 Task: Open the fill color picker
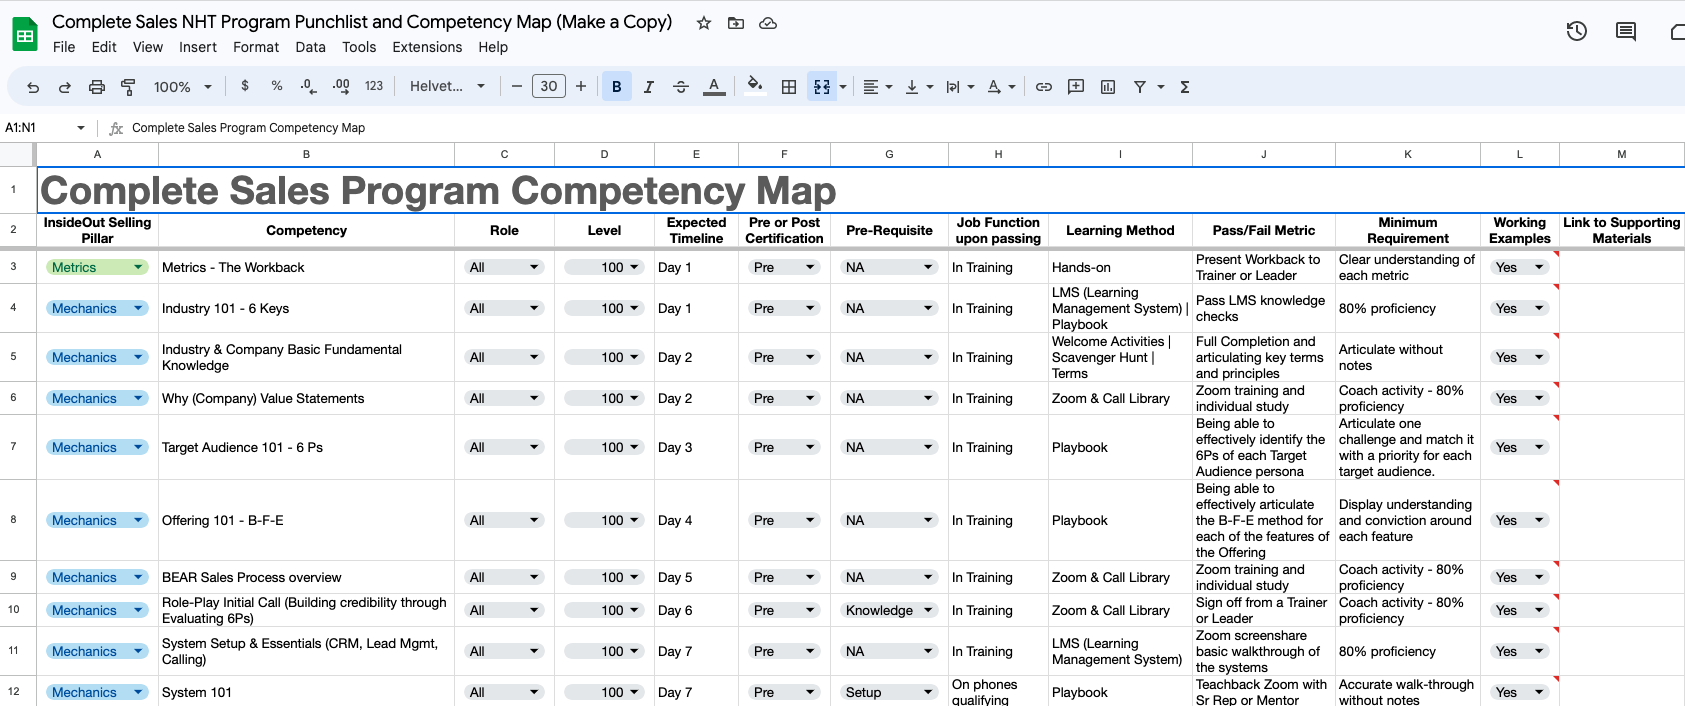coord(755,86)
